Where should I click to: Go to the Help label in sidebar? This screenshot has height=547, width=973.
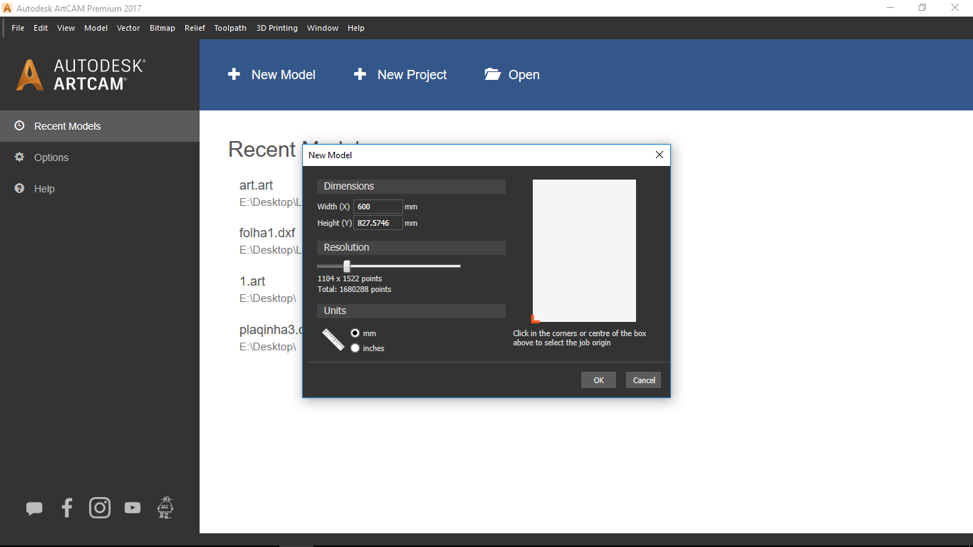pyautogui.click(x=44, y=189)
